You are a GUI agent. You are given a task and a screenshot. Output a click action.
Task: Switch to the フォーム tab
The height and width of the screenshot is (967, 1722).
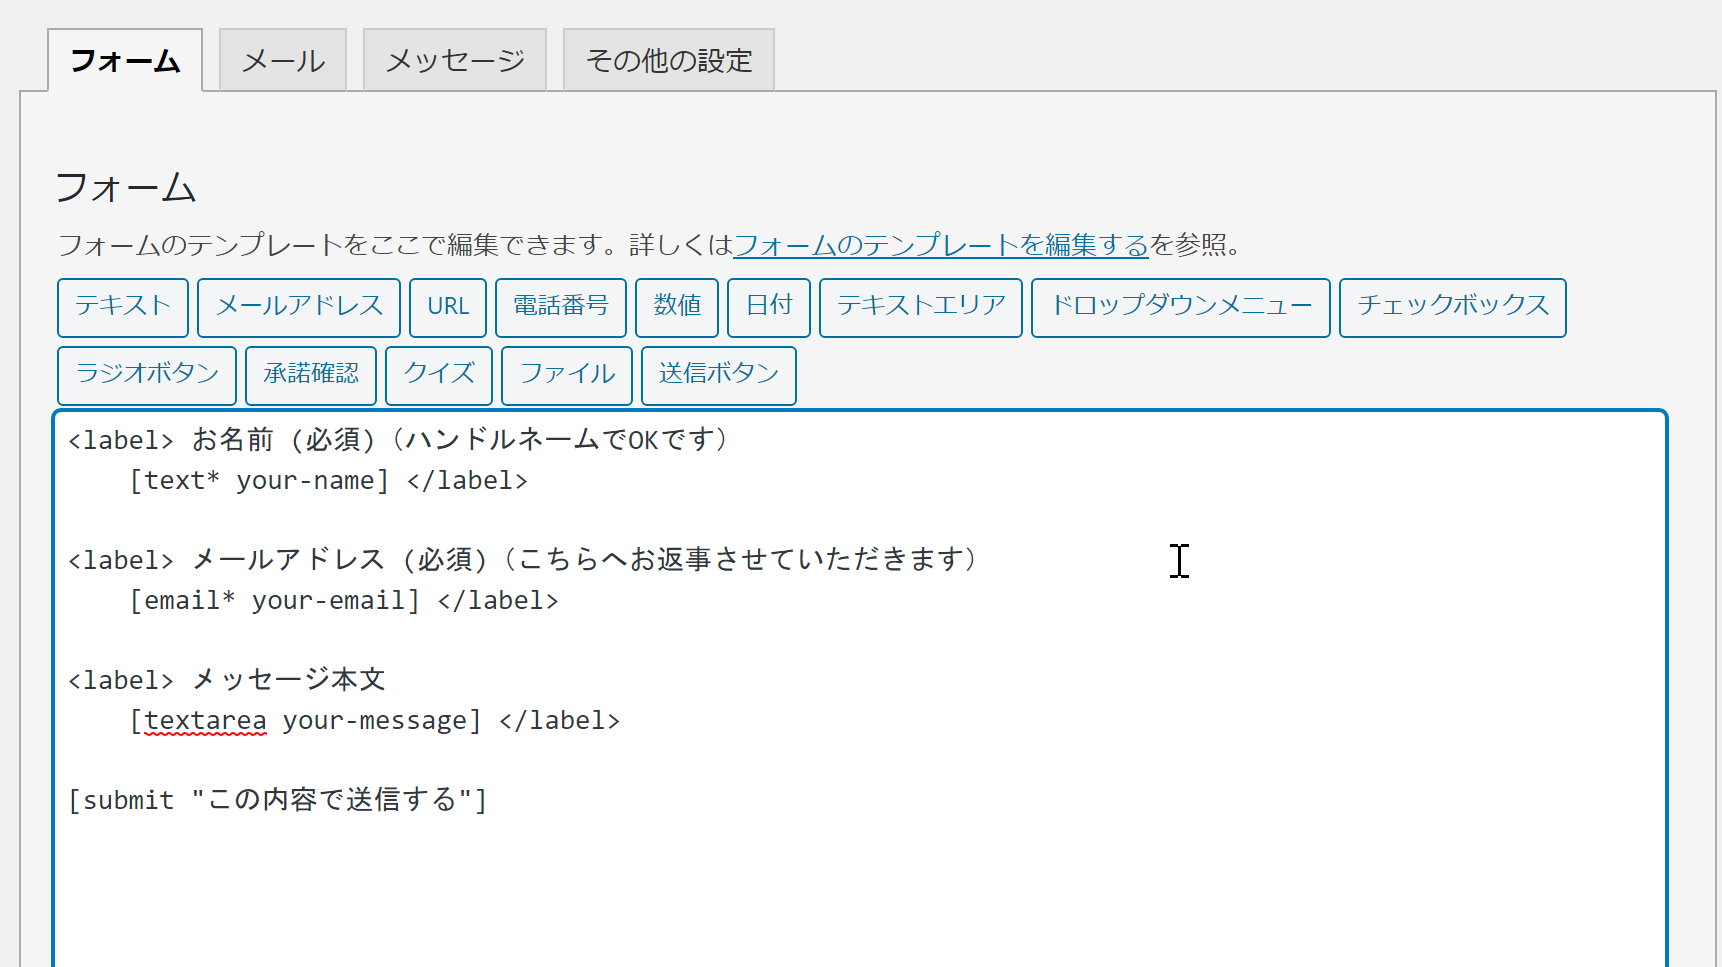pyautogui.click(x=125, y=60)
